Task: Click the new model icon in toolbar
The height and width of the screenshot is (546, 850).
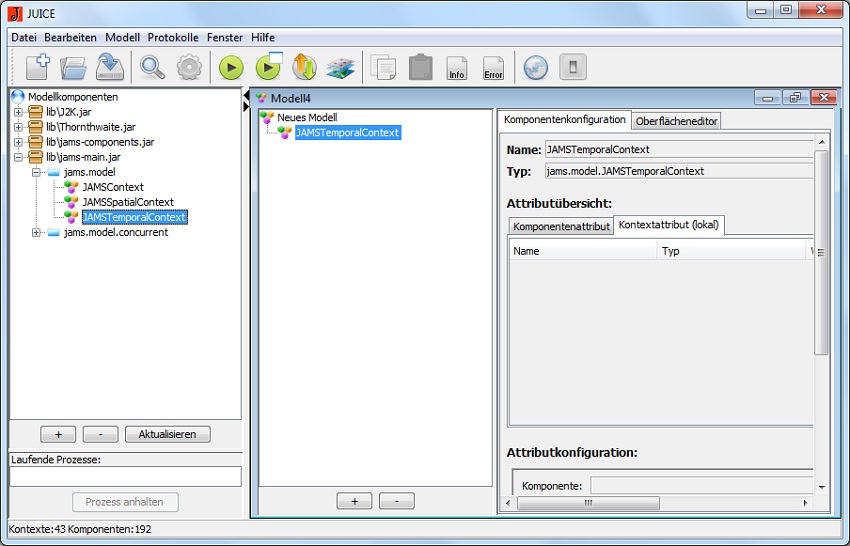Action: click(x=38, y=67)
